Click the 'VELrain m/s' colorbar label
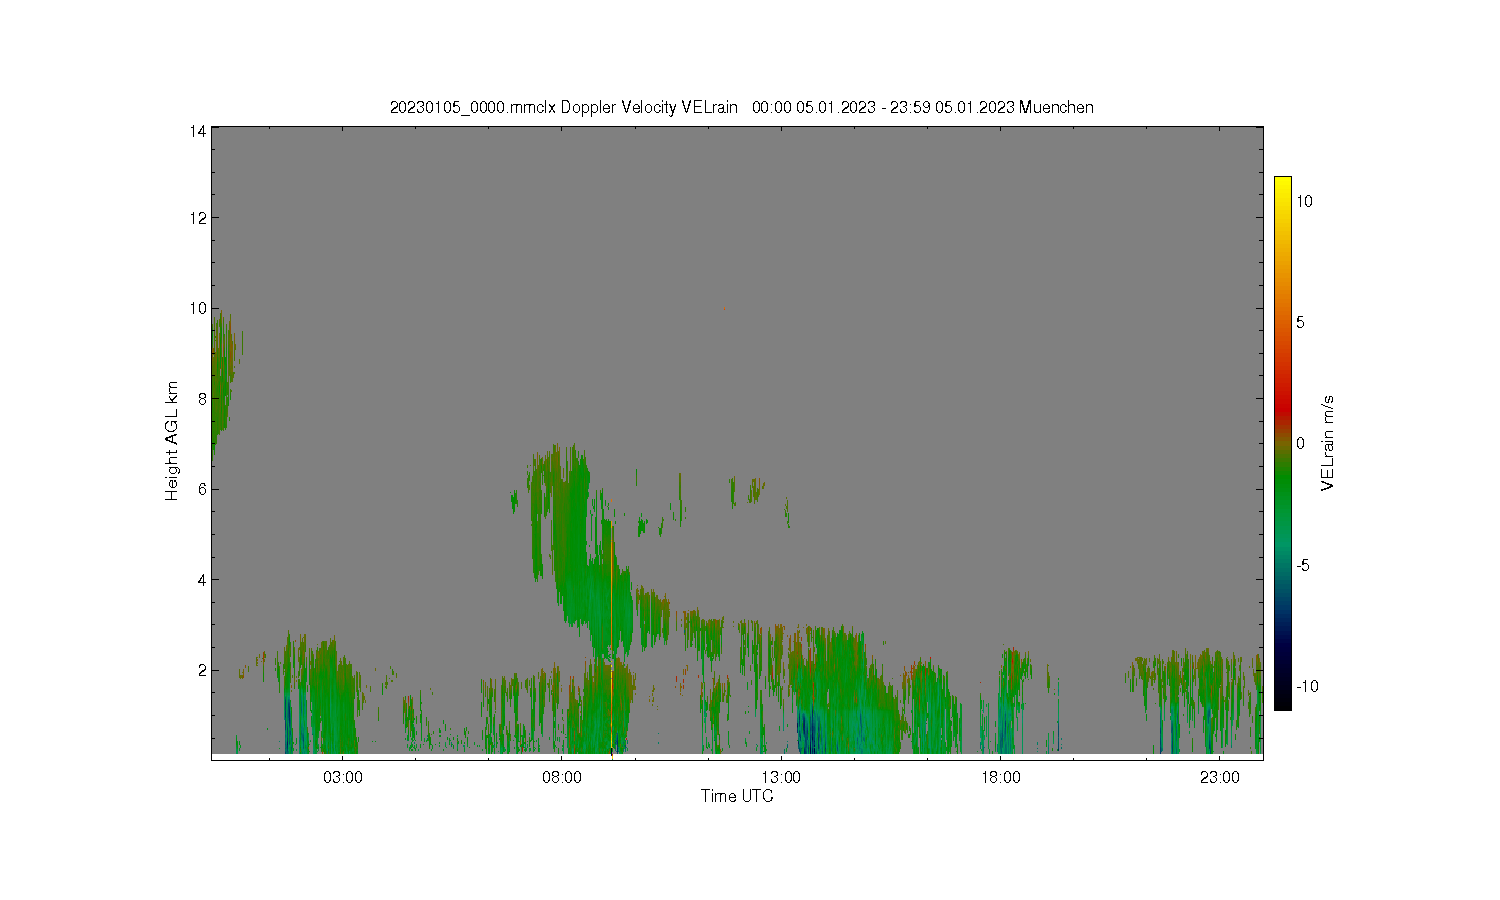Screen dimensions: 1500x900 pos(1327,443)
